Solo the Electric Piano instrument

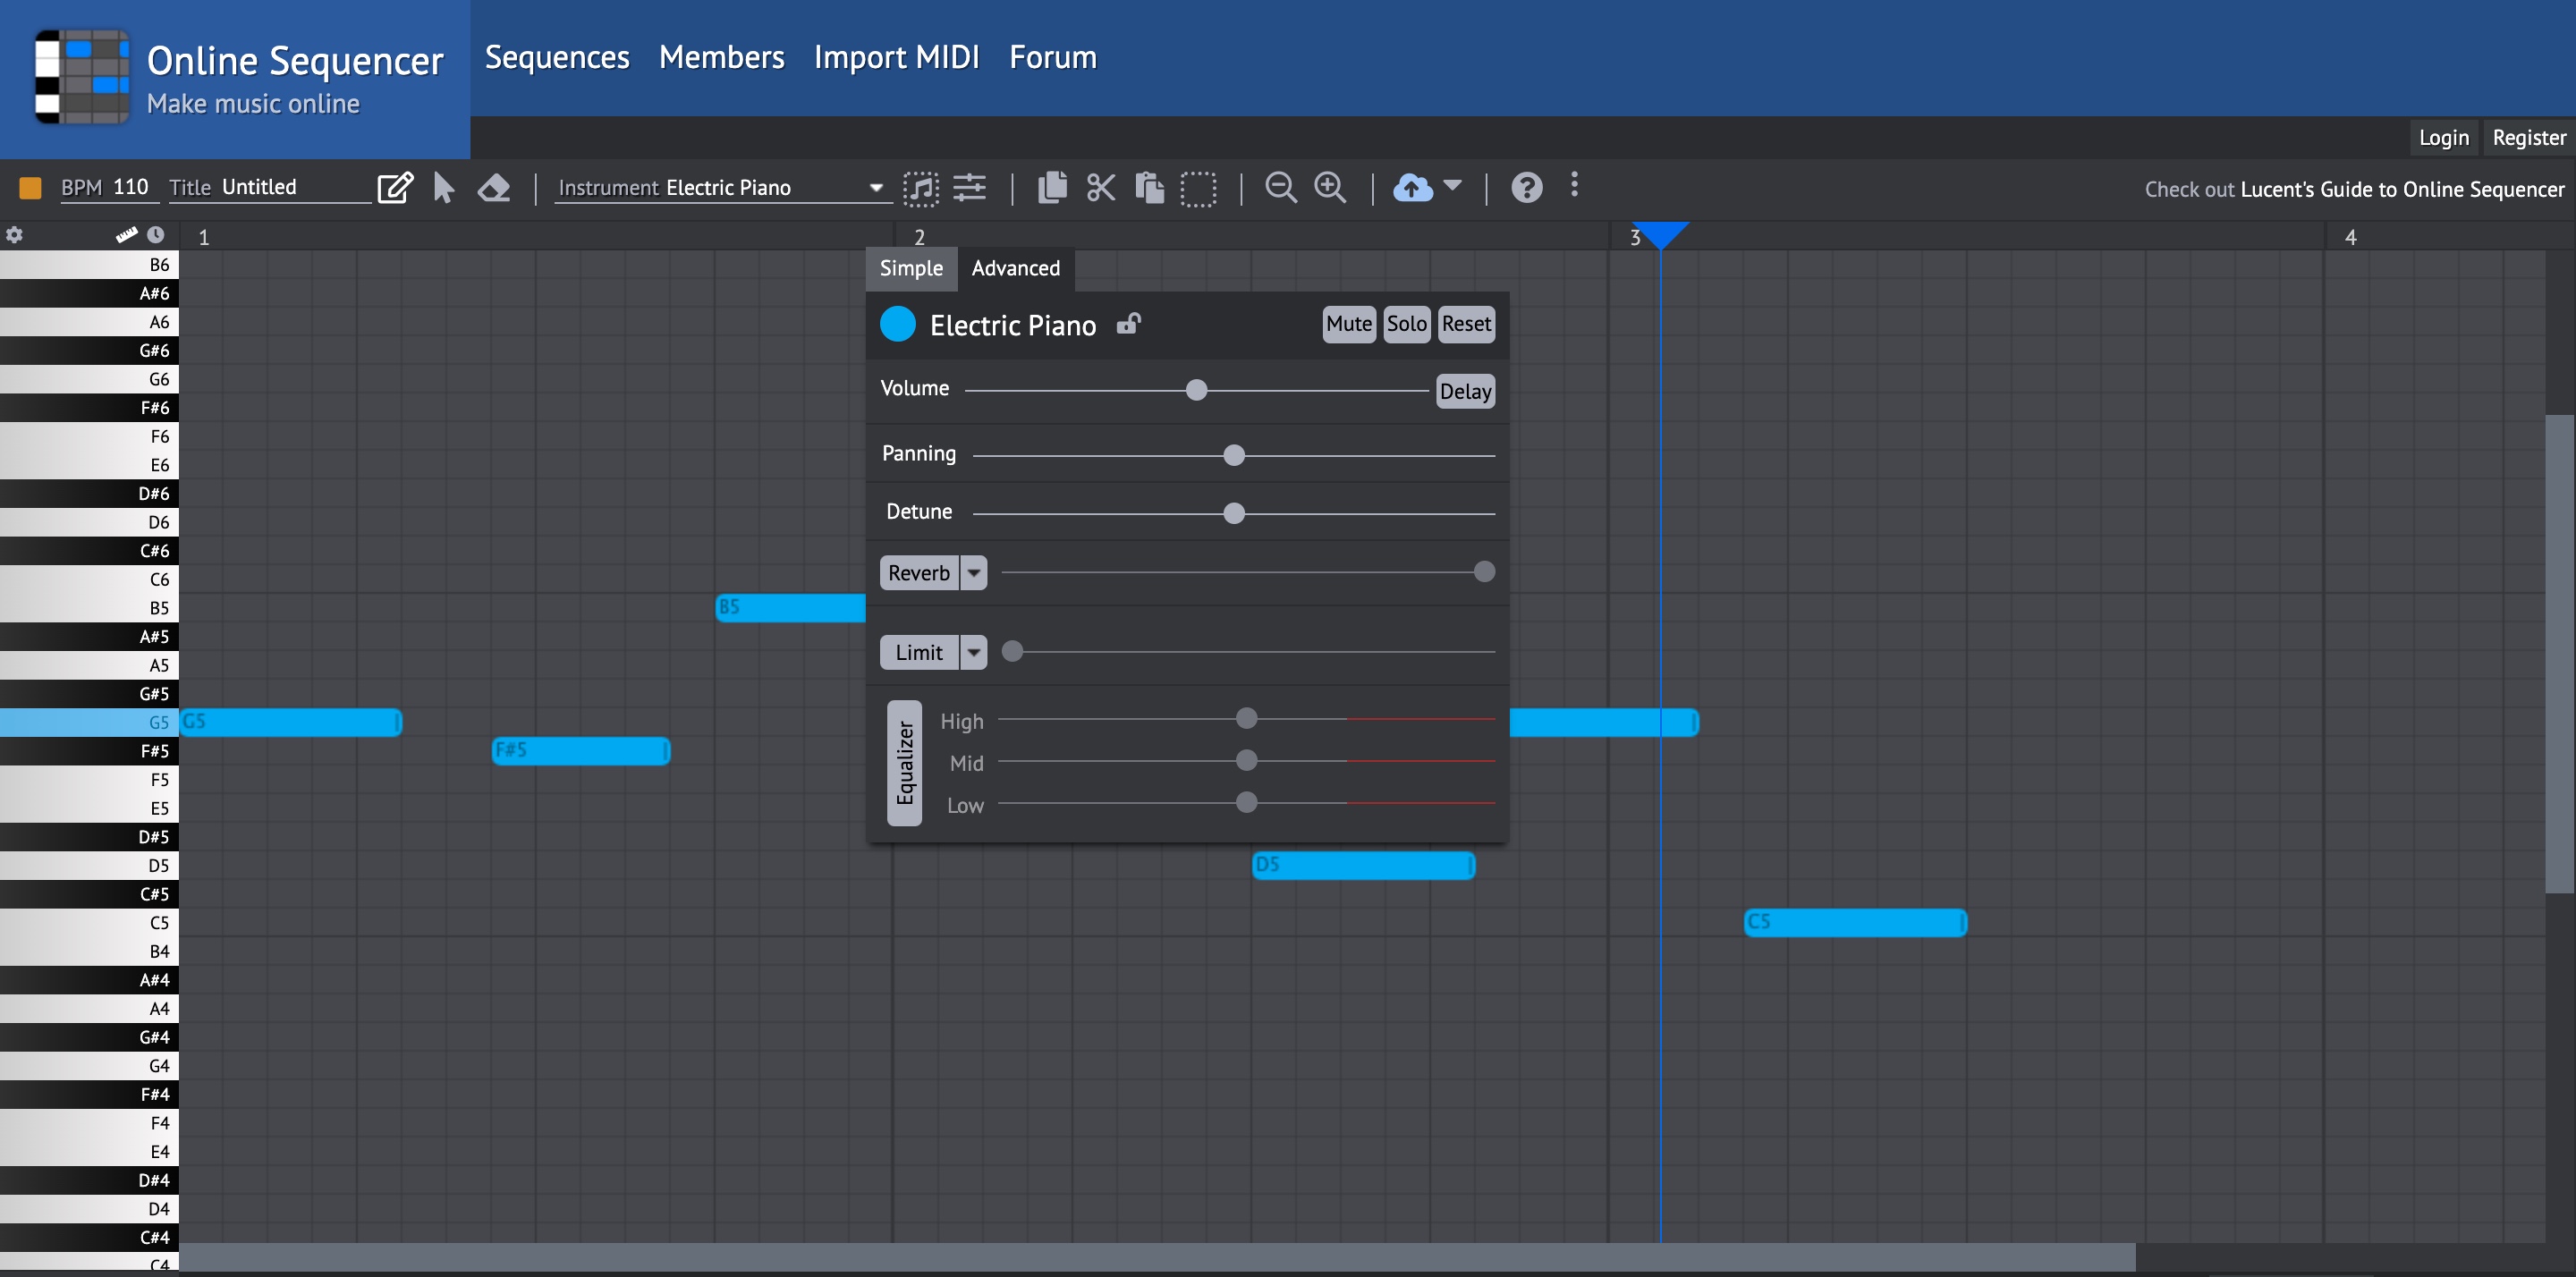(x=1406, y=323)
